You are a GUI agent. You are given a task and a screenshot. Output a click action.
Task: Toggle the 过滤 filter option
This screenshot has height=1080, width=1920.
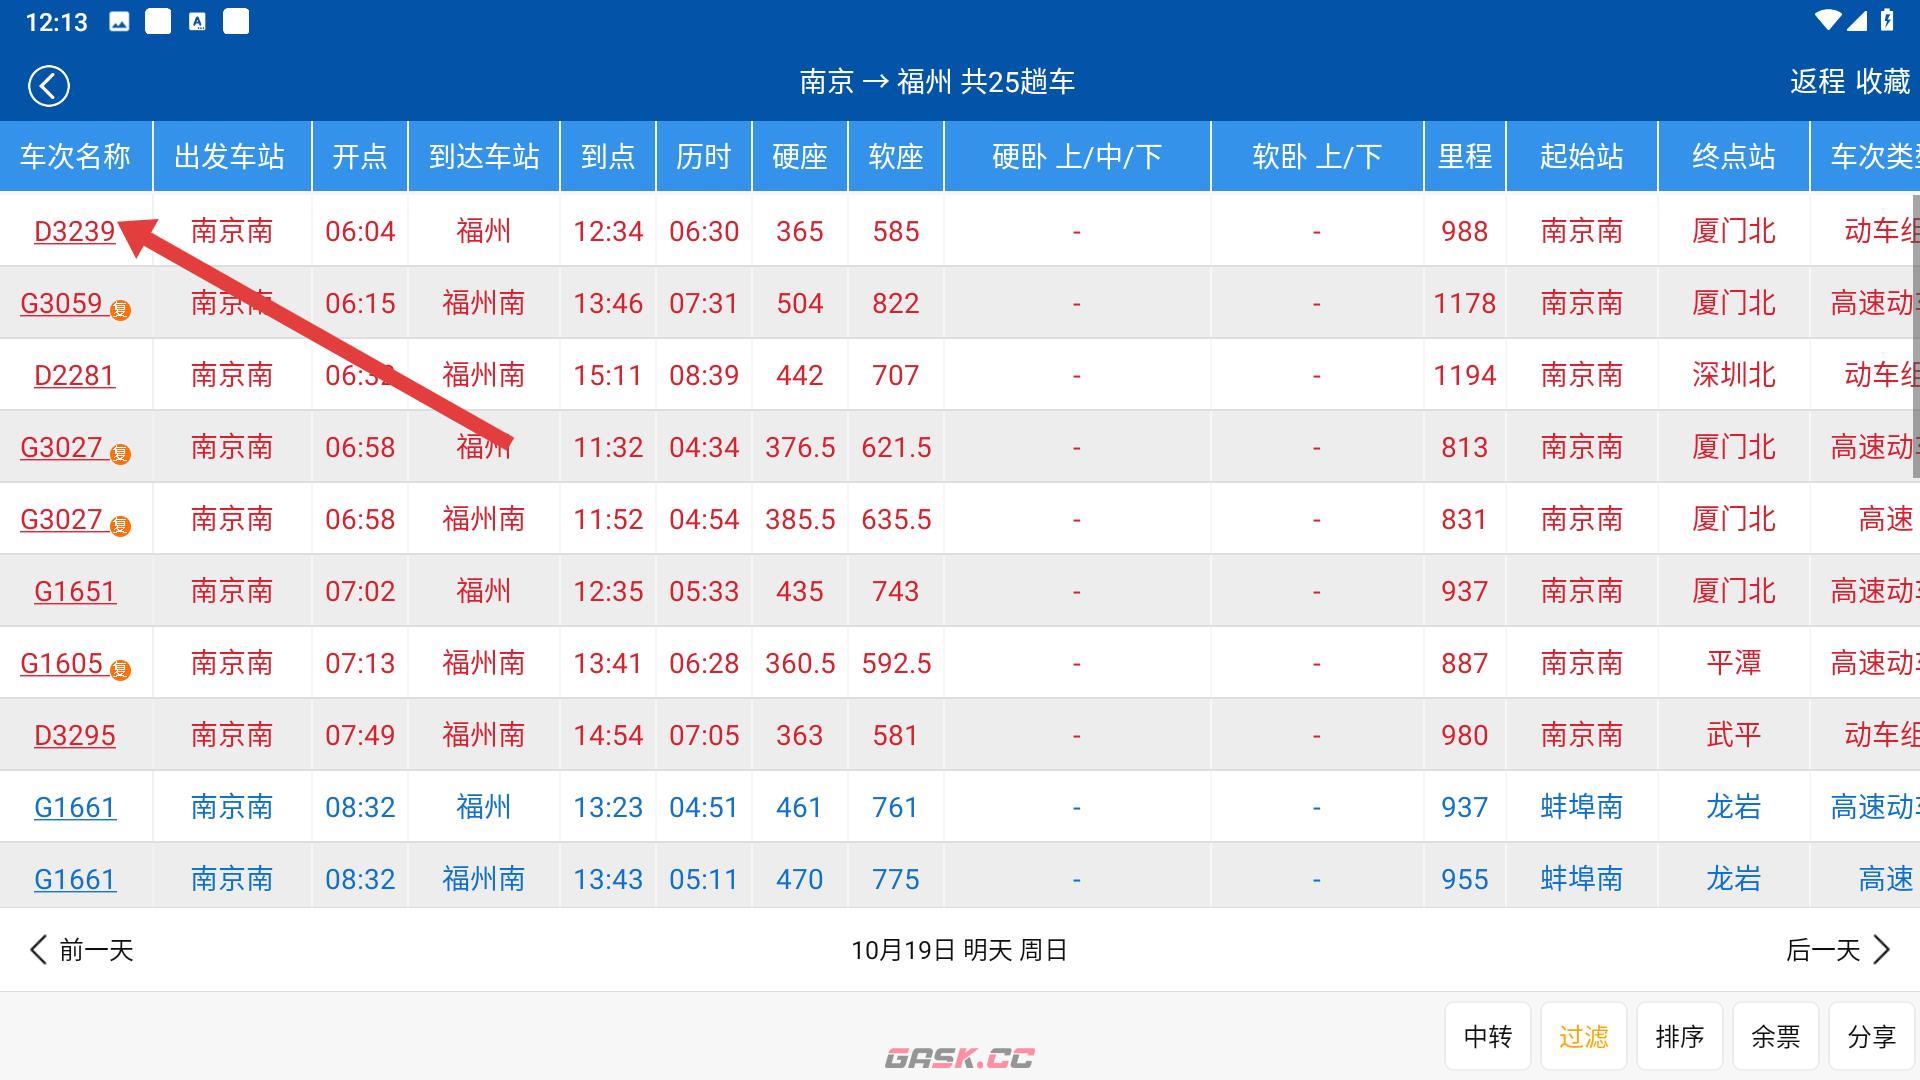point(1582,1036)
